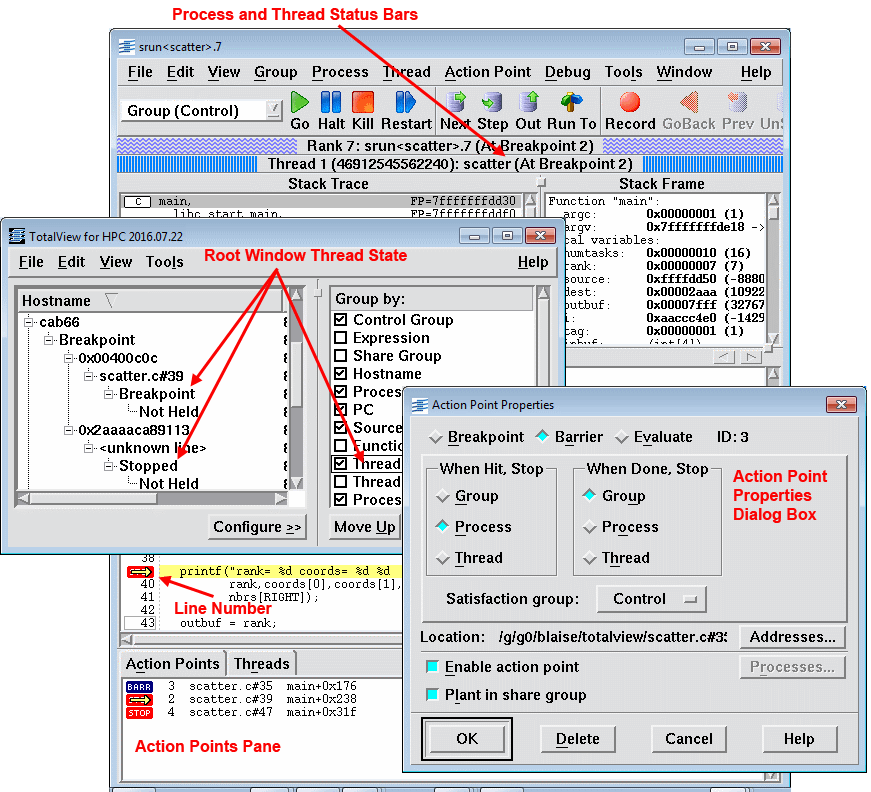
Task: Click the breakpoint arrow icon for scatter.c#39
Action: 139,700
